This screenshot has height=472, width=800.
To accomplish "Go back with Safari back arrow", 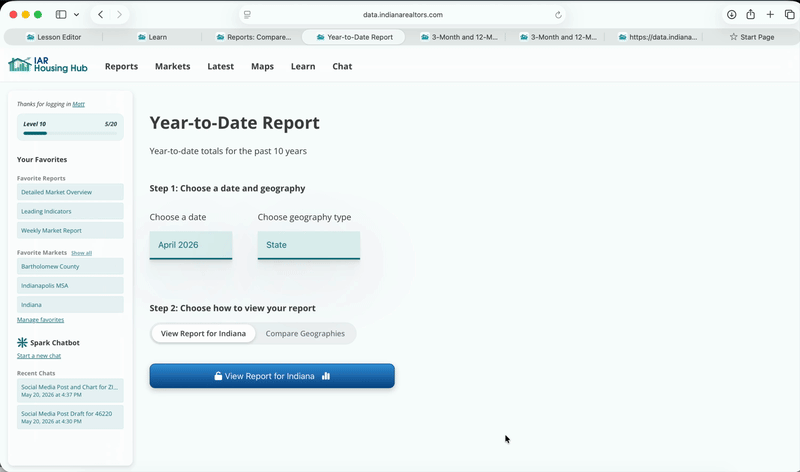I will click(101, 15).
